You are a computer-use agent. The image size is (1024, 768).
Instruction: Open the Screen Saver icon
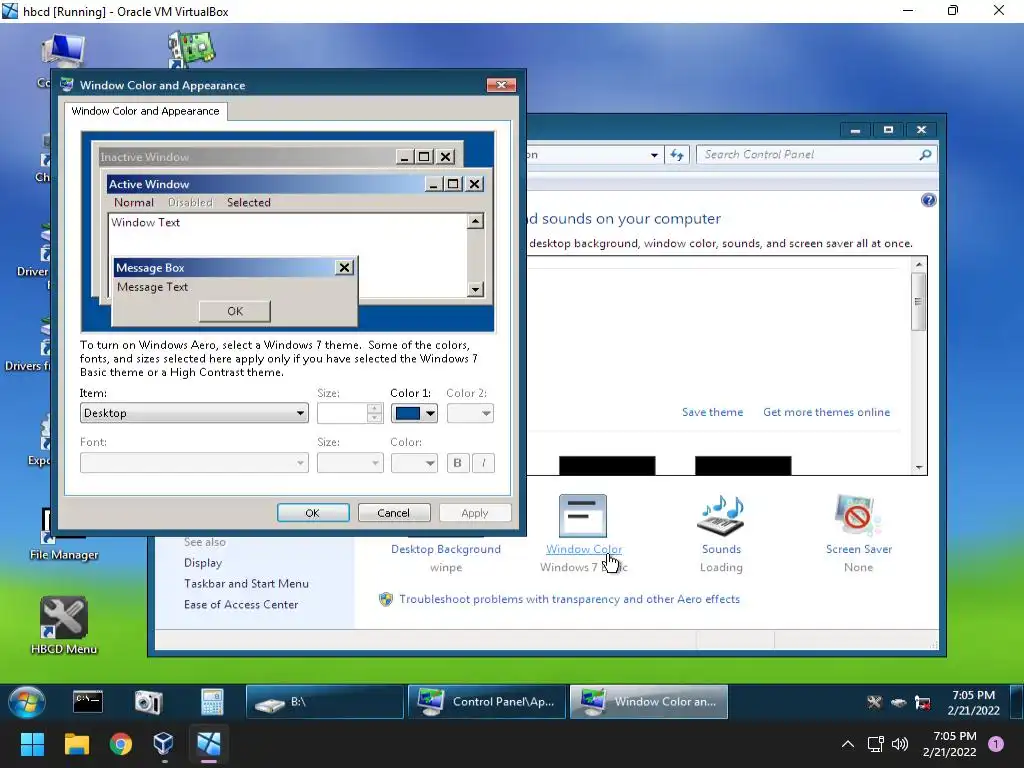[x=858, y=516]
